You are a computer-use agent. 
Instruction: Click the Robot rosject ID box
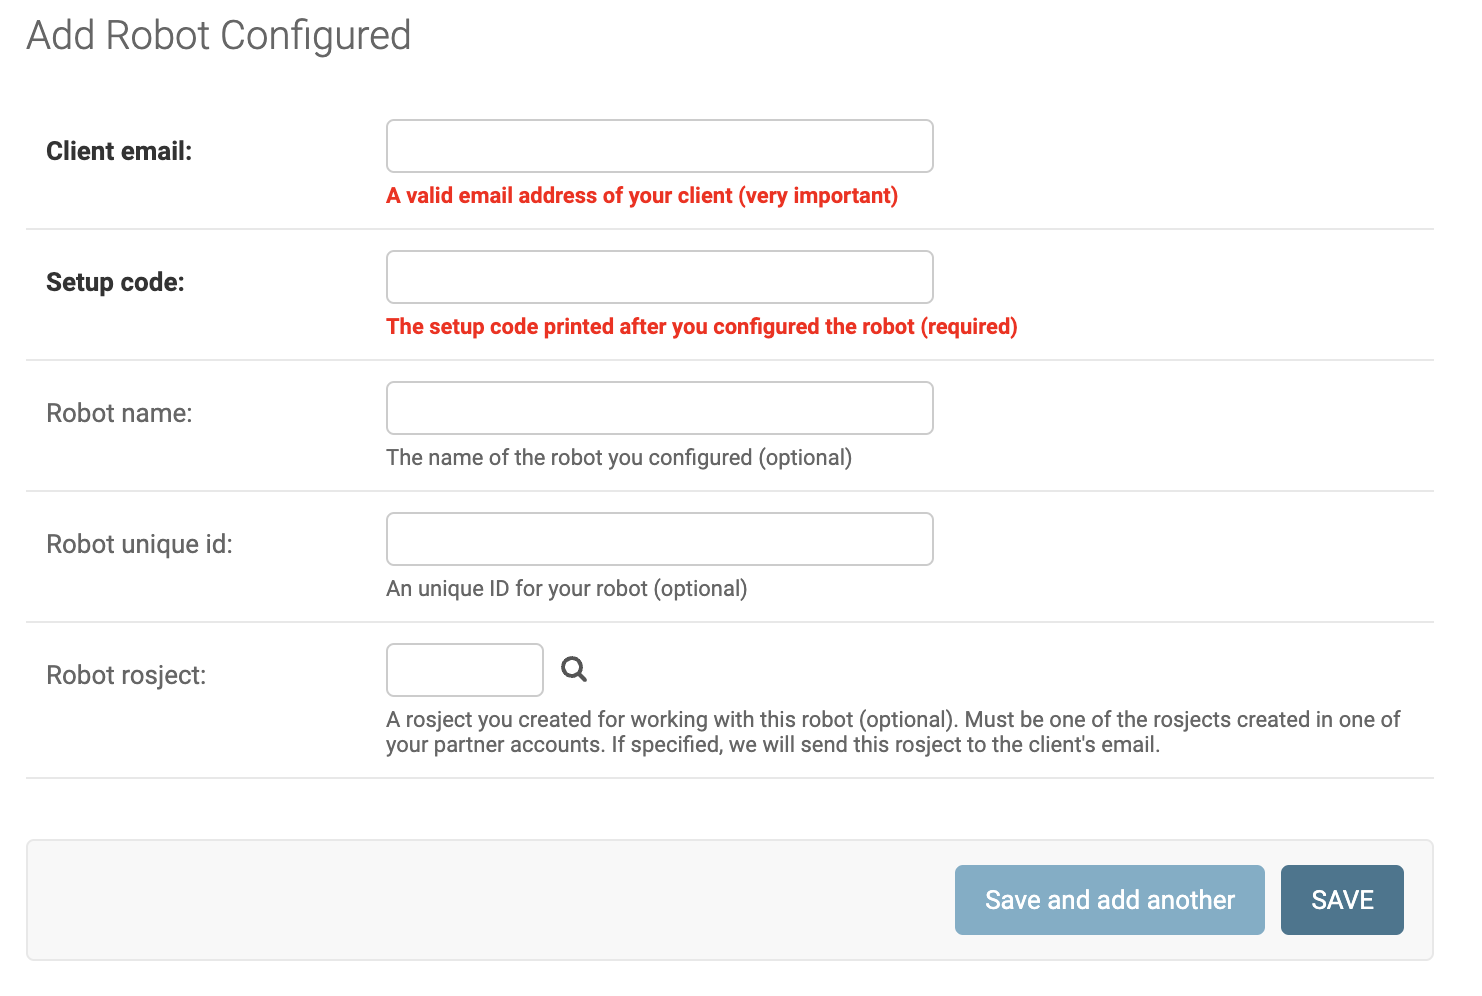[x=465, y=670]
